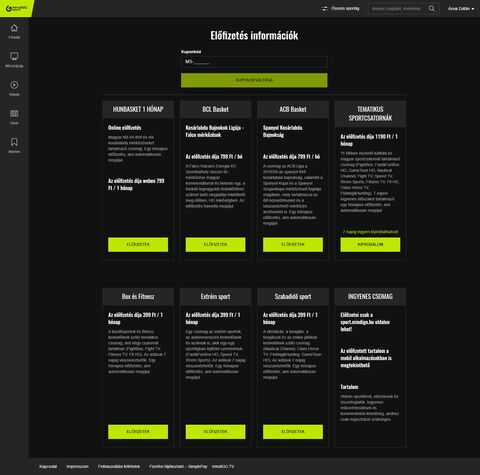Open the news grid icon in the sidebar
480x475 pixels.
[14, 113]
